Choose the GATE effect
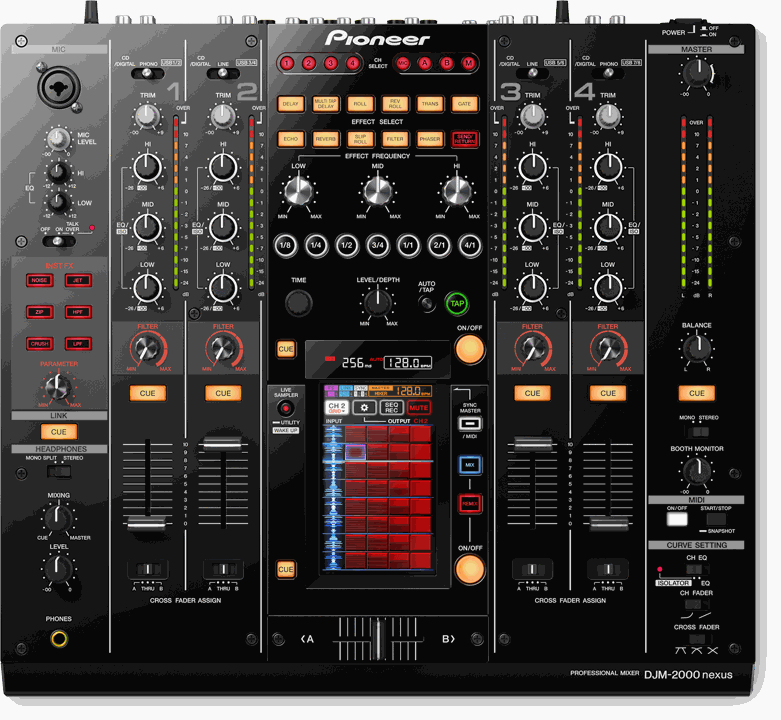Viewport: 781px width, 720px height. tap(464, 104)
